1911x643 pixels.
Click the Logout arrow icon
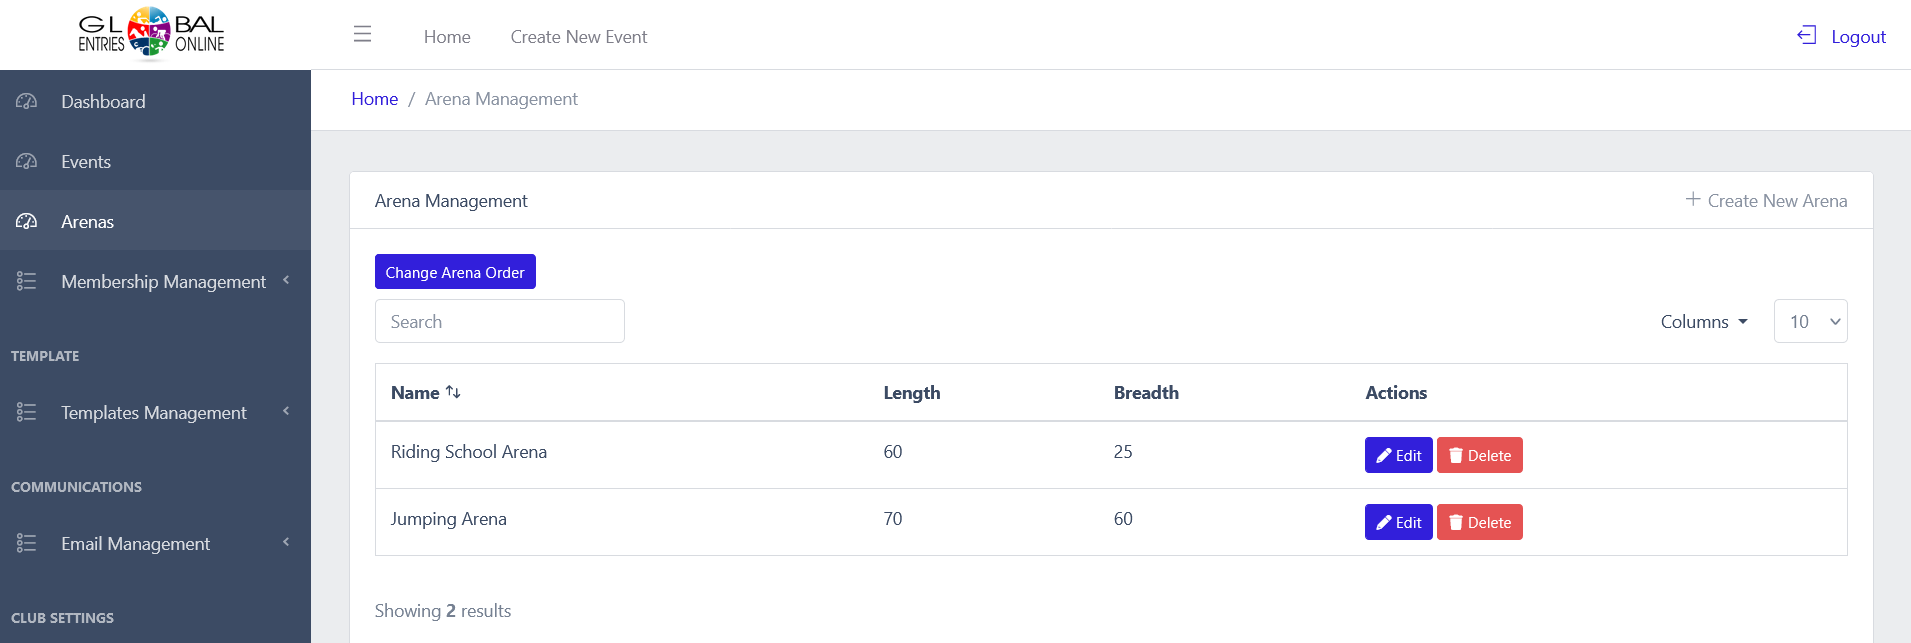1806,36
